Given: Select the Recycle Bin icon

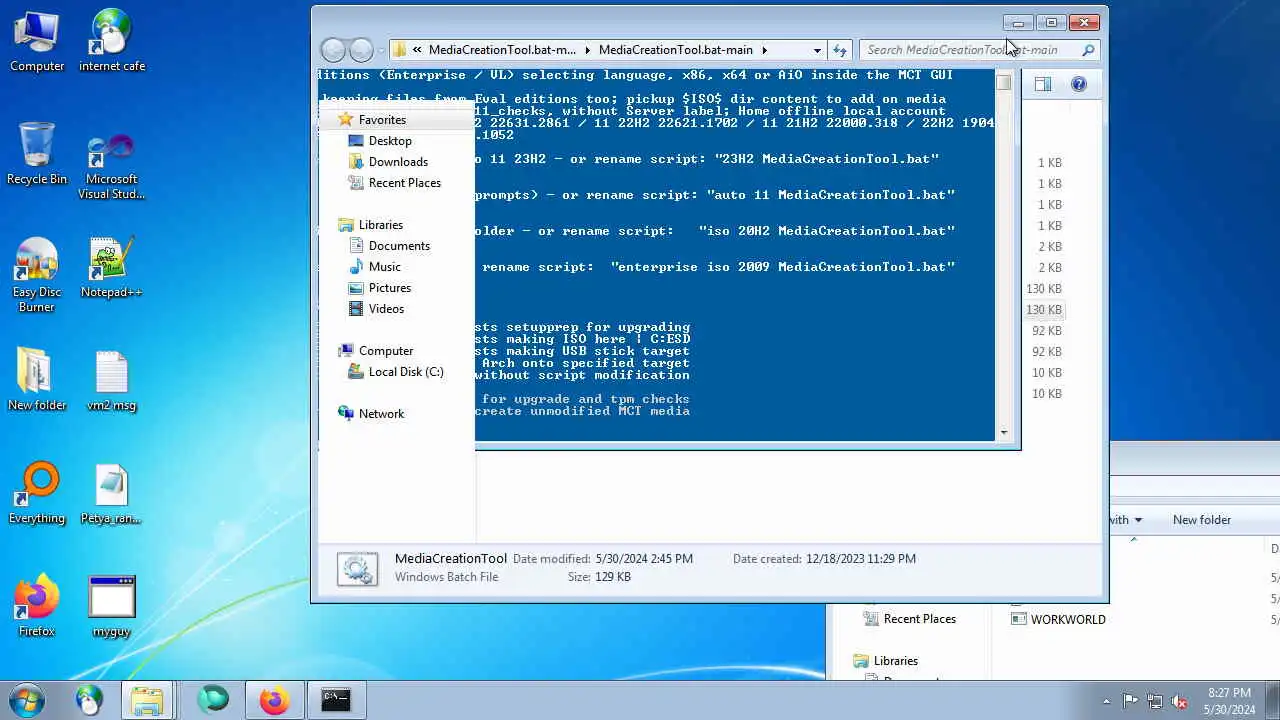Looking at the screenshot, I should [x=37, y=153].
